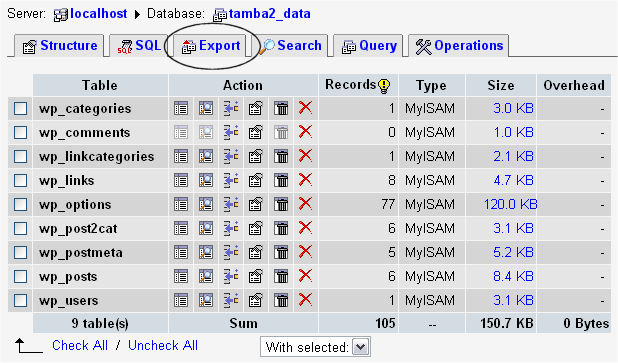Browse the wp_post2cat table

click(181, 229)
